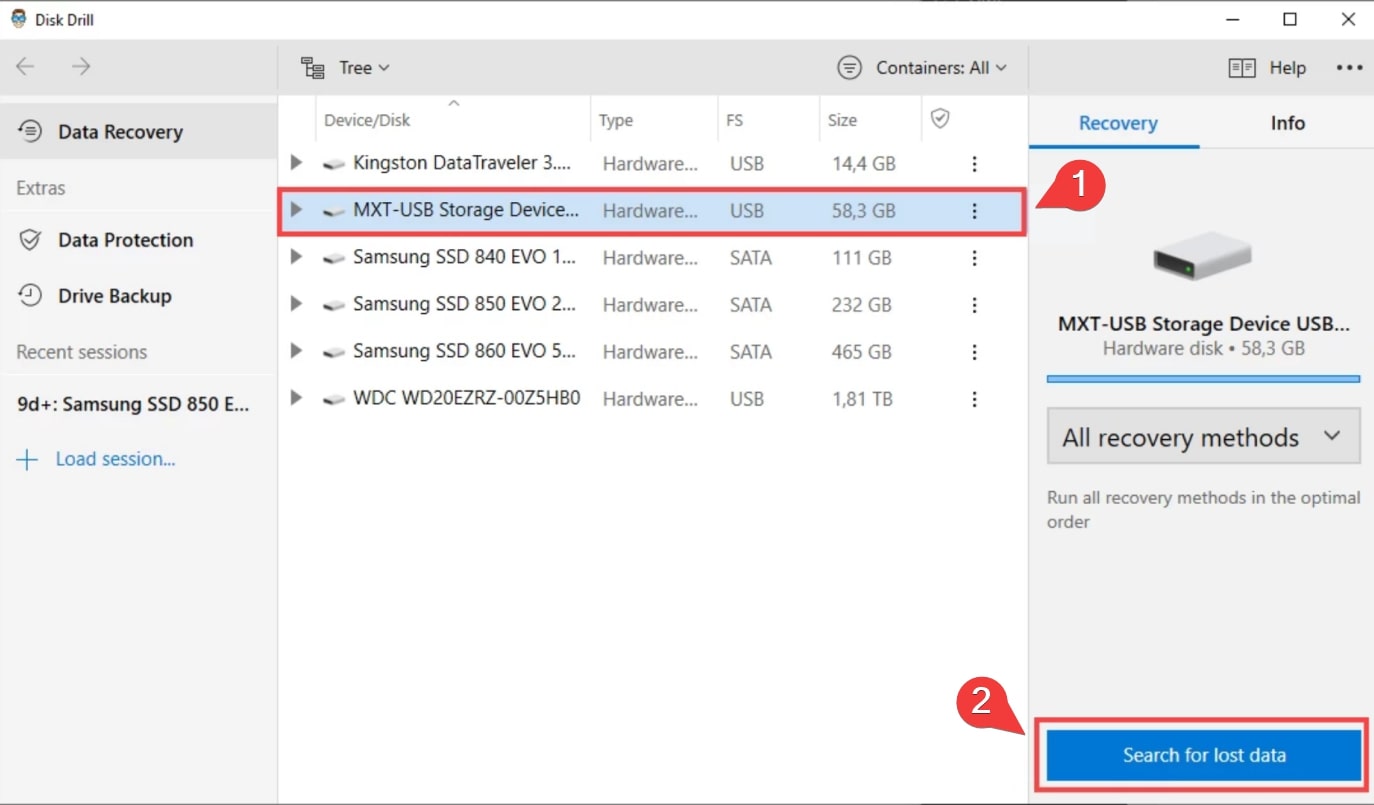Select the Samsung SSD 850 EVO disk name
The width and height of the screenshot is (1374, 805).
pos(465,304)
